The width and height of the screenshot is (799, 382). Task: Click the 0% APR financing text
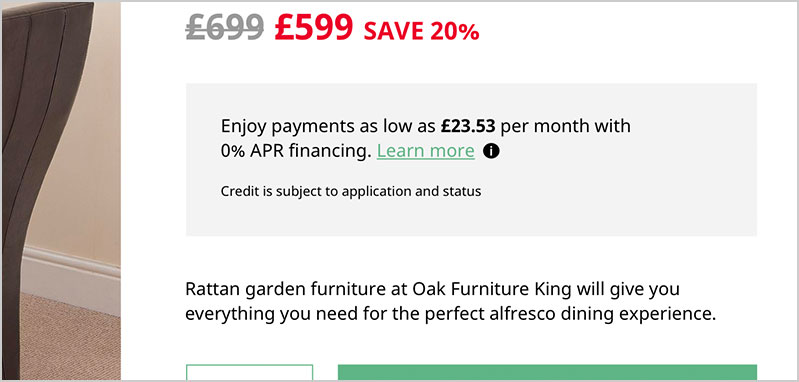[296, 151]
